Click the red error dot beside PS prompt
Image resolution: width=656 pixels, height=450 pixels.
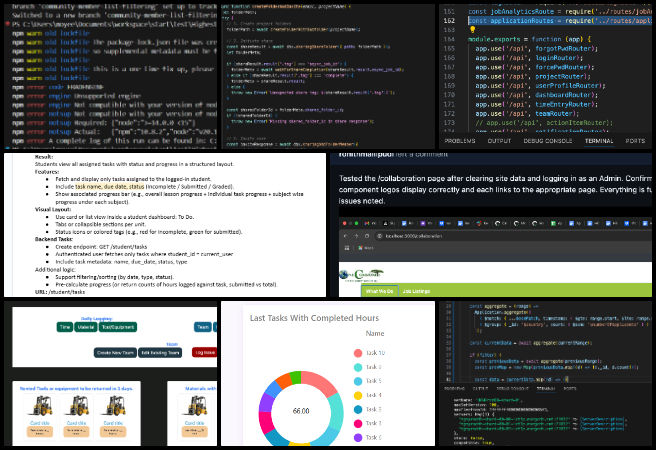tap(7, 24)
